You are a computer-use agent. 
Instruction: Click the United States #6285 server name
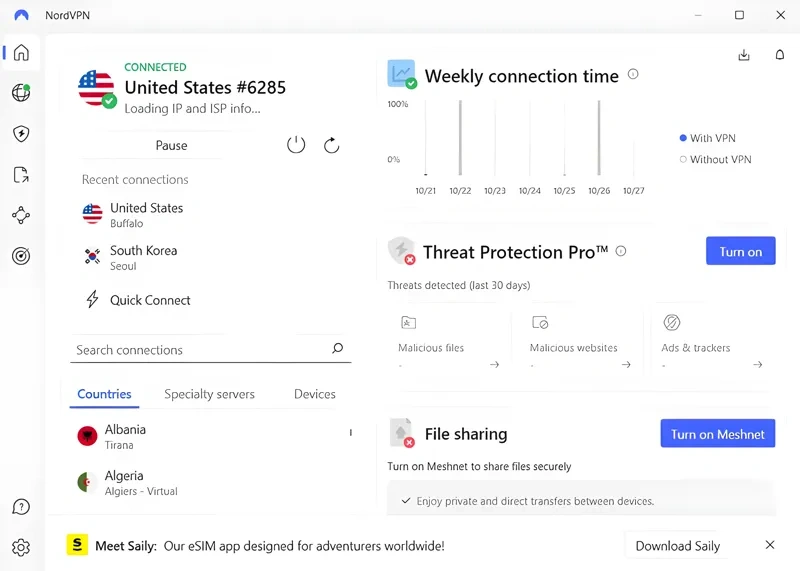pos(205,88)
